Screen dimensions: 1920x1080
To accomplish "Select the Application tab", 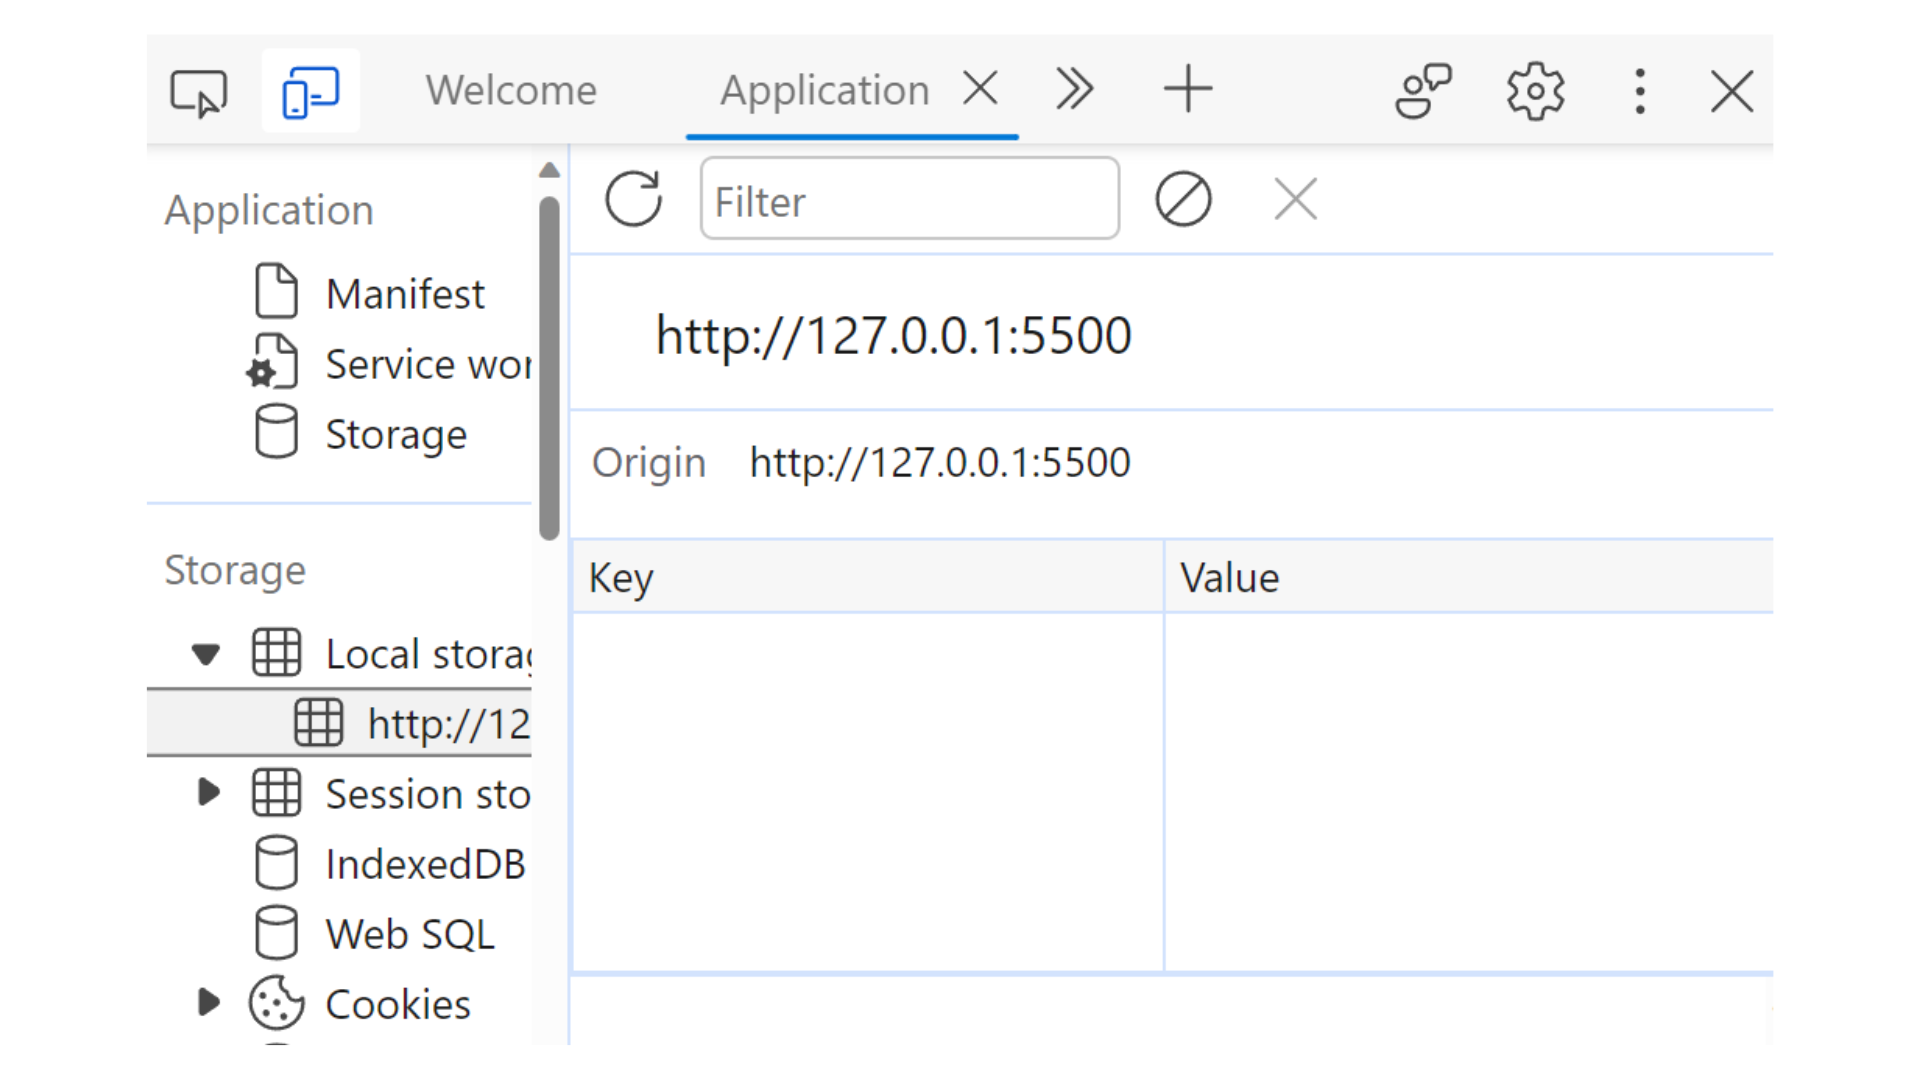I will [825, 90].
